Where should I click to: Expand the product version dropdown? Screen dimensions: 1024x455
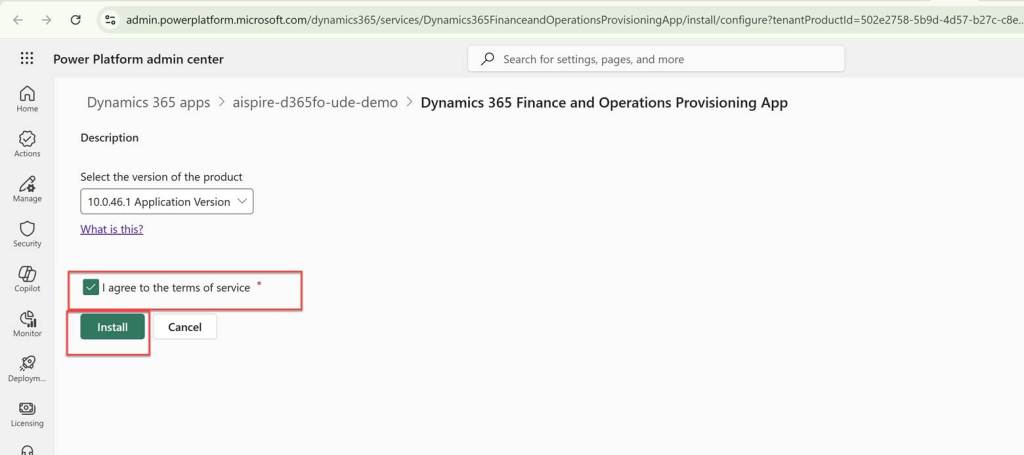[167, 202]
